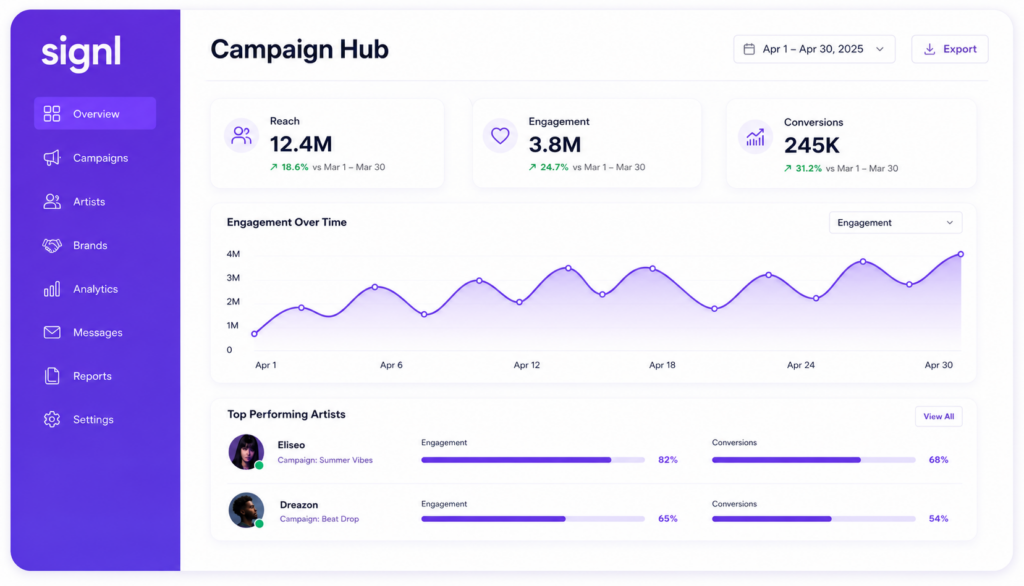1024x586 pixels.
Task: Click the Reach users icon
Action: tap(242, 135)
